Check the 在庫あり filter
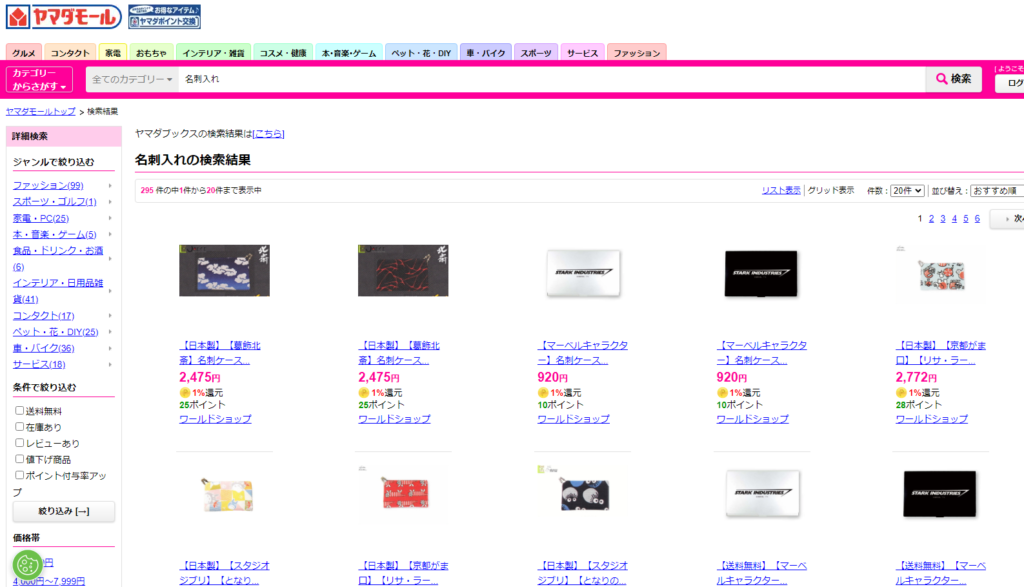The height and width of the screenshot is (587, 1024). coord(20,426)
